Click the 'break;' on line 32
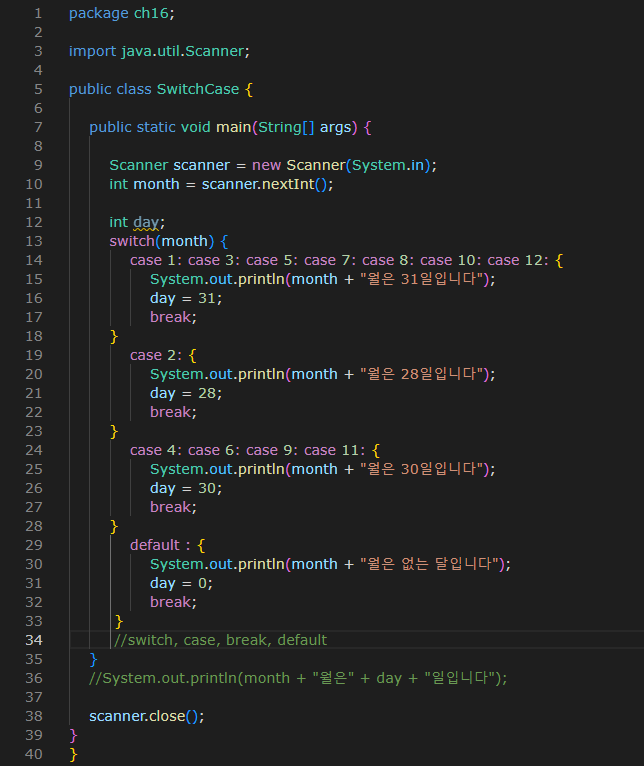644x766 pixels. [x=173, y=602]
